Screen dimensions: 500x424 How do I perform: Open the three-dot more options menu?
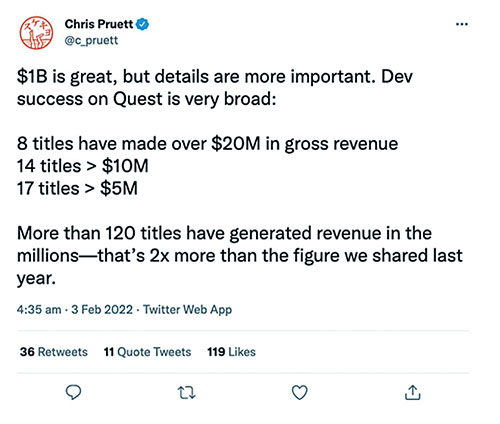462,24
